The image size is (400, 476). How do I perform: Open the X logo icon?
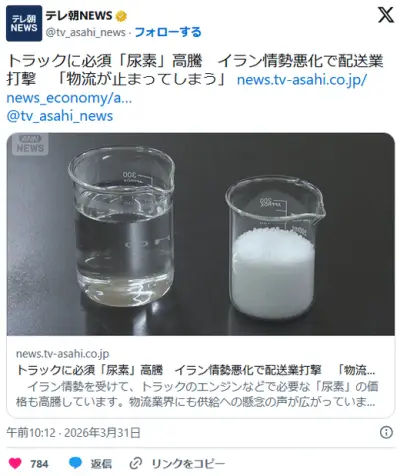point(386,15)
